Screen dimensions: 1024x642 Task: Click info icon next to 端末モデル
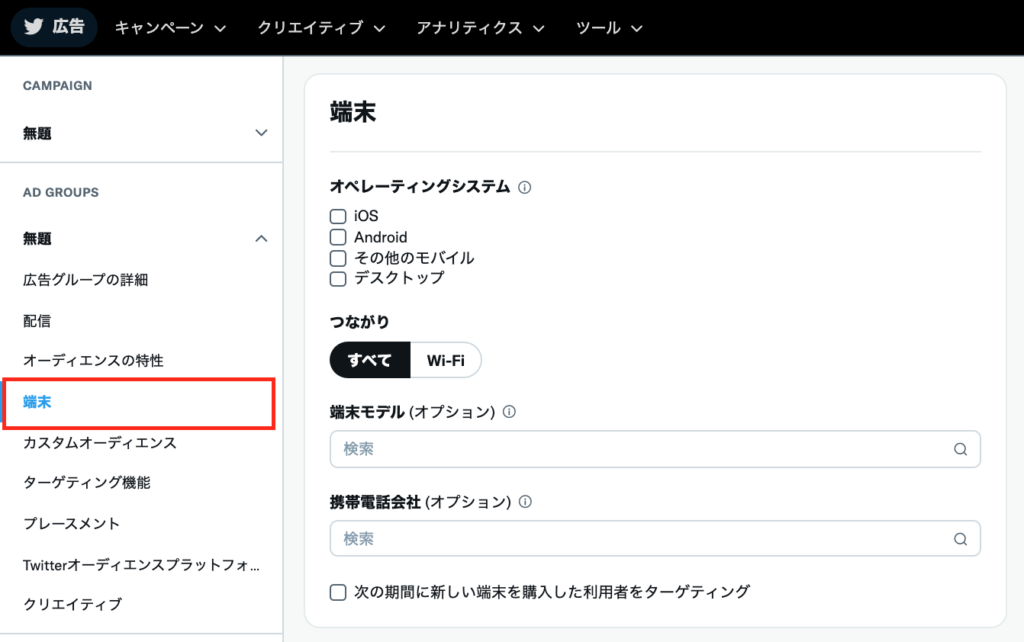[510, 412]
